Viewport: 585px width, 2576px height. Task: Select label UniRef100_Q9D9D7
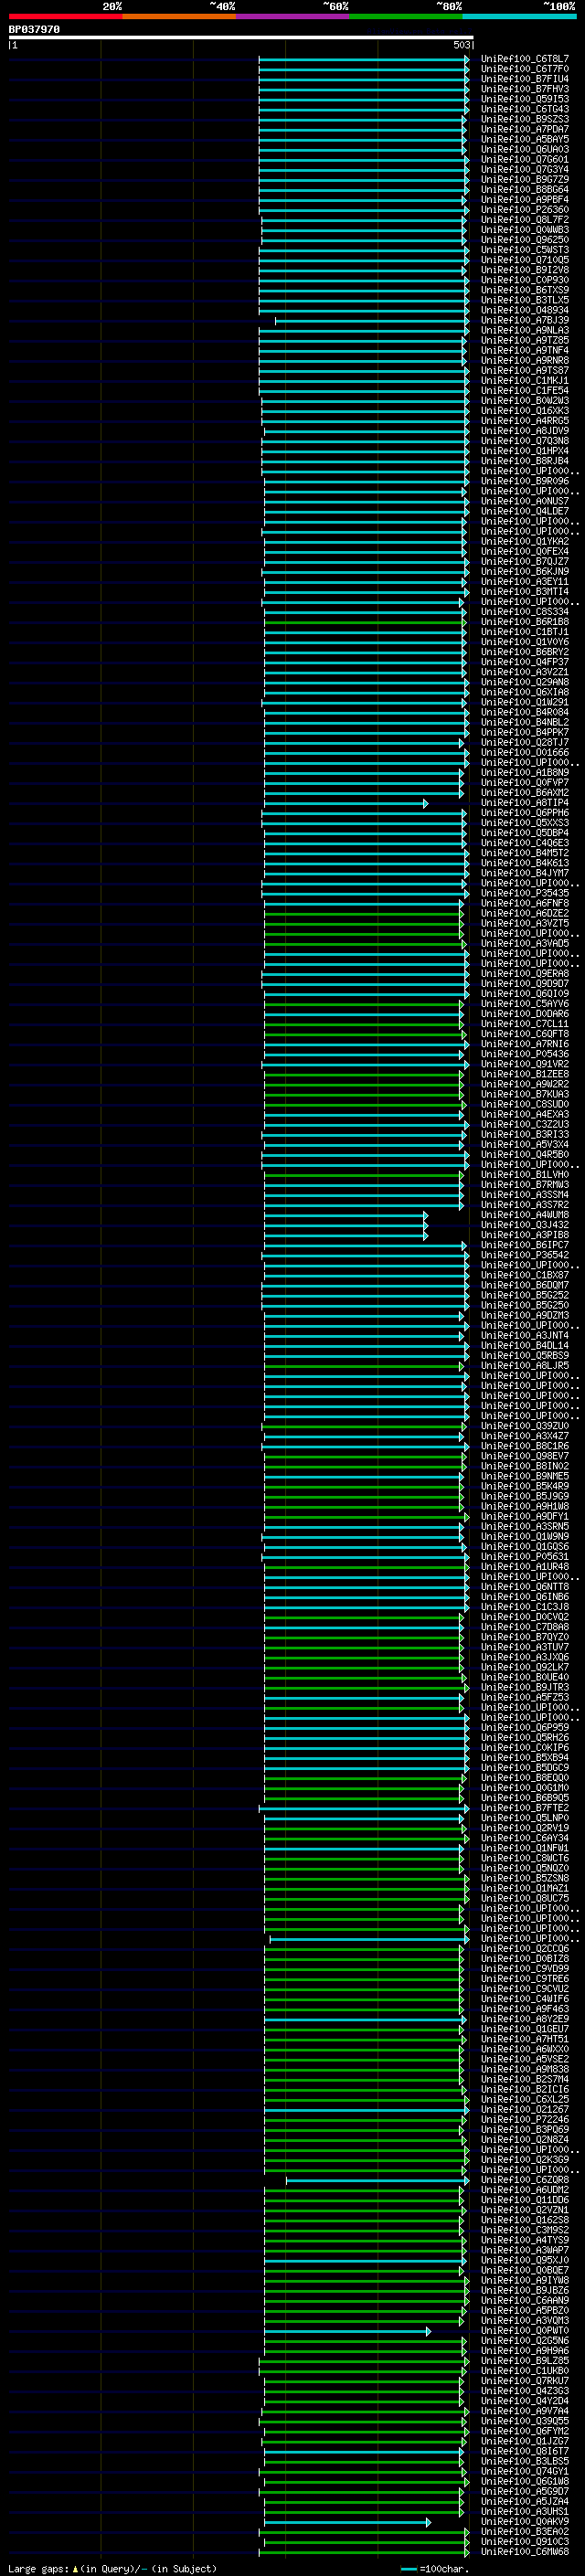(x=524, y=984)
